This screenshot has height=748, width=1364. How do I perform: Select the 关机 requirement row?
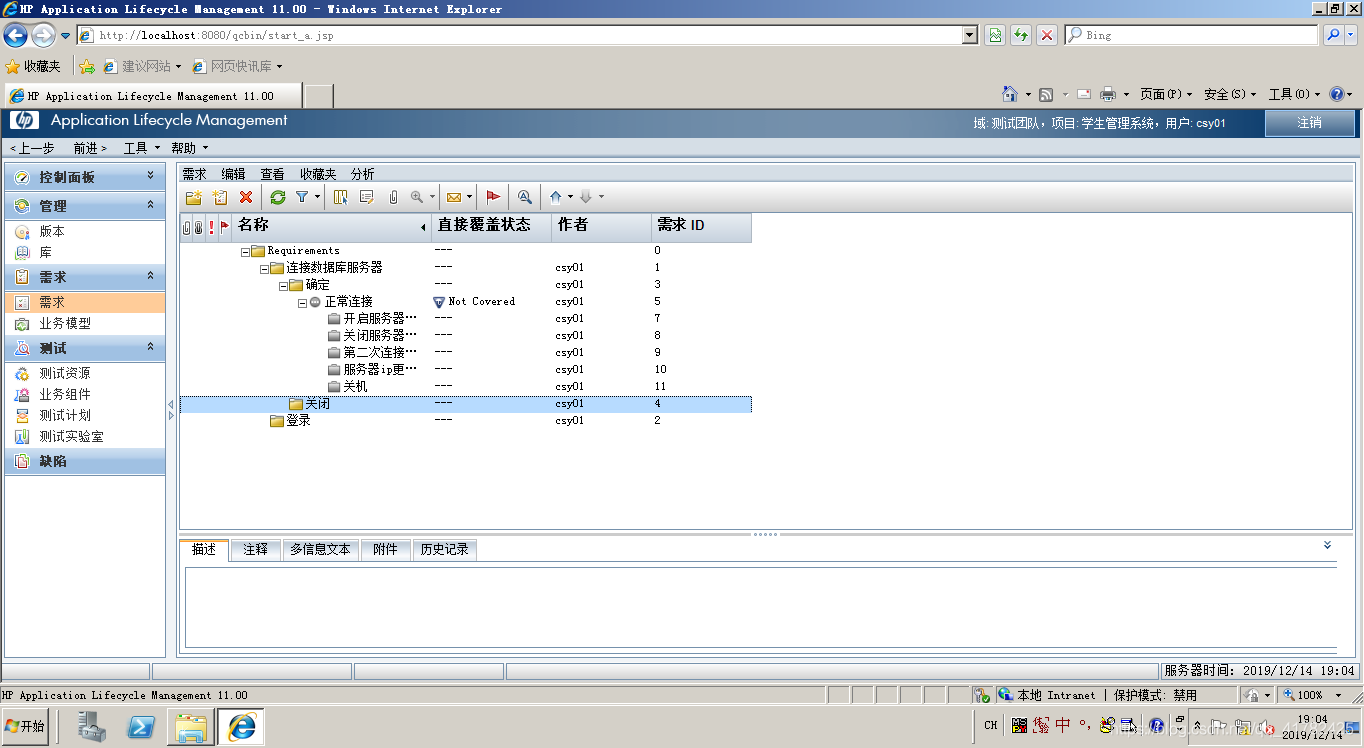click(356, 386)
